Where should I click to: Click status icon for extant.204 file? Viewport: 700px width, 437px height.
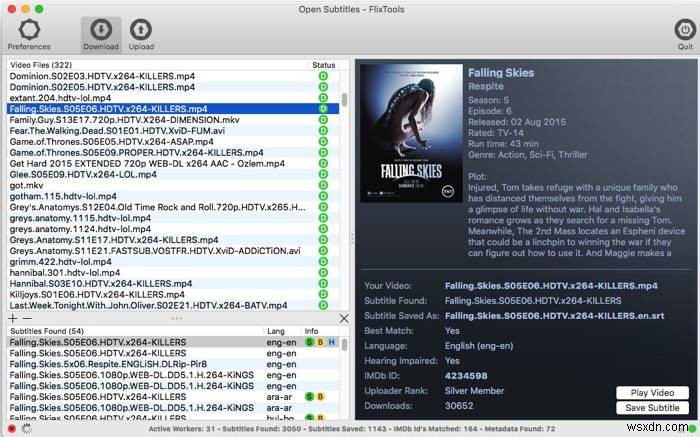323,98
